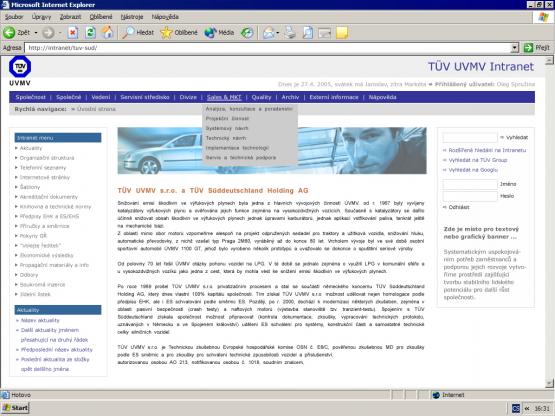This screenshot has width=555, height=416.
Task: Click the page scroll down arrow
Action: tap(549, 383)
